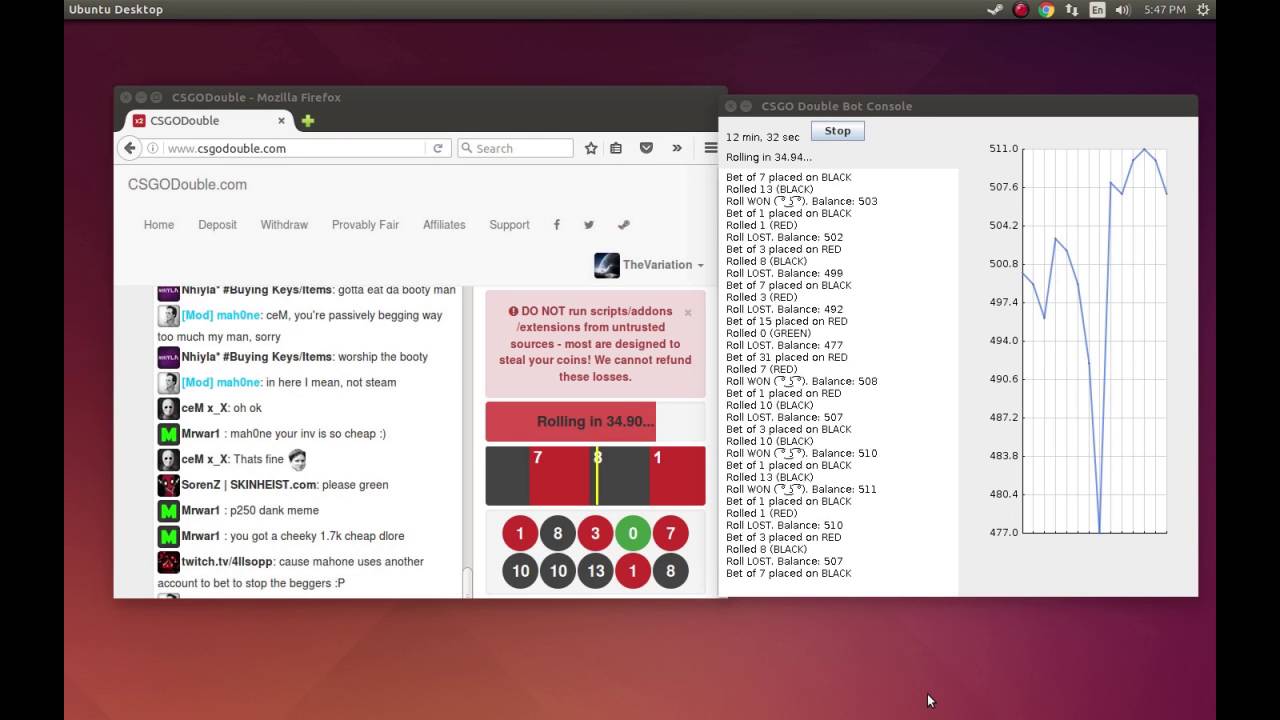The image size is (1280, 720).
Task: Click red 7 tile on roulette wheel
Action: point(559,476)
